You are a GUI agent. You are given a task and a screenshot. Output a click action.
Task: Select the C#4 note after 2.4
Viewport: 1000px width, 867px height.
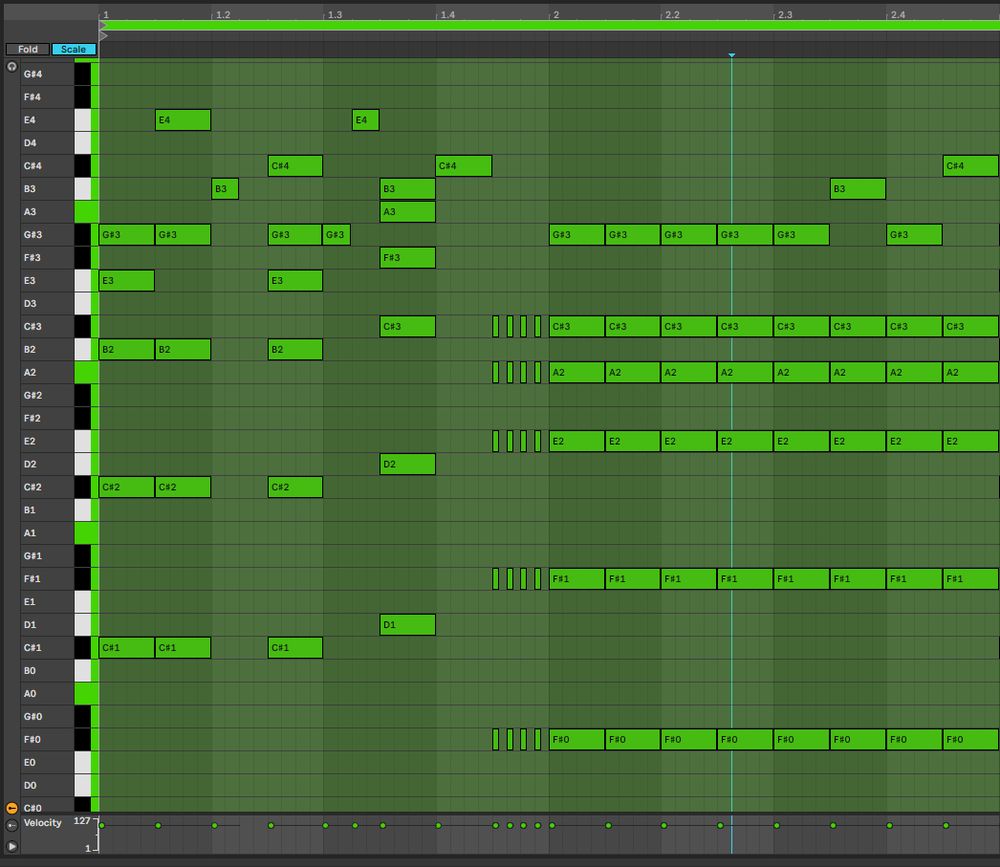pos(971,166)
